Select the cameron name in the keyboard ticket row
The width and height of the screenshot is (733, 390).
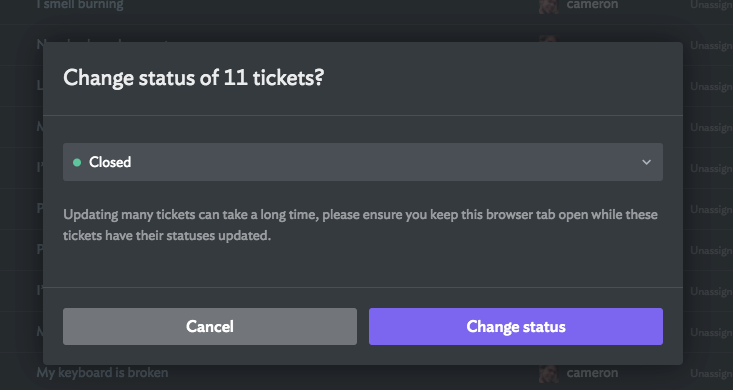(x=592, y=373)
